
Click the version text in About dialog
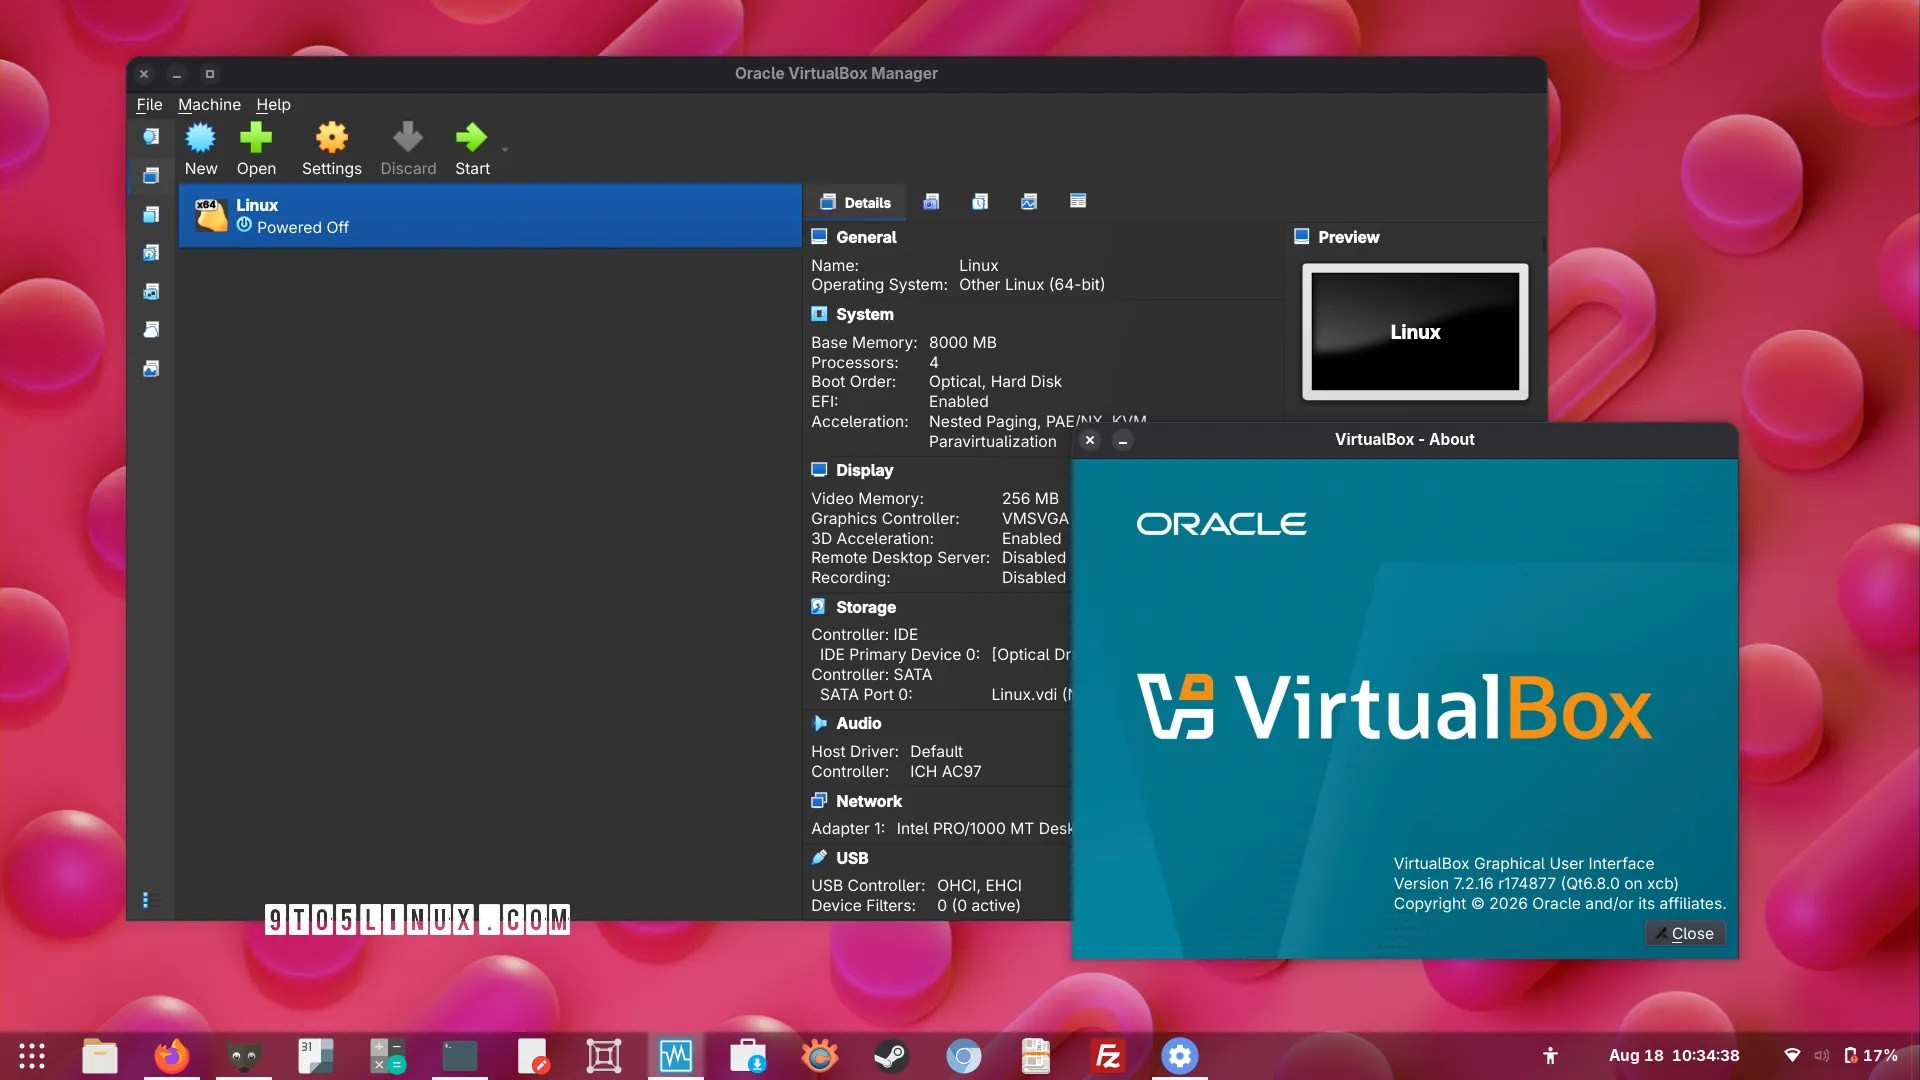pyautogui.click(x=1536, y=883)
